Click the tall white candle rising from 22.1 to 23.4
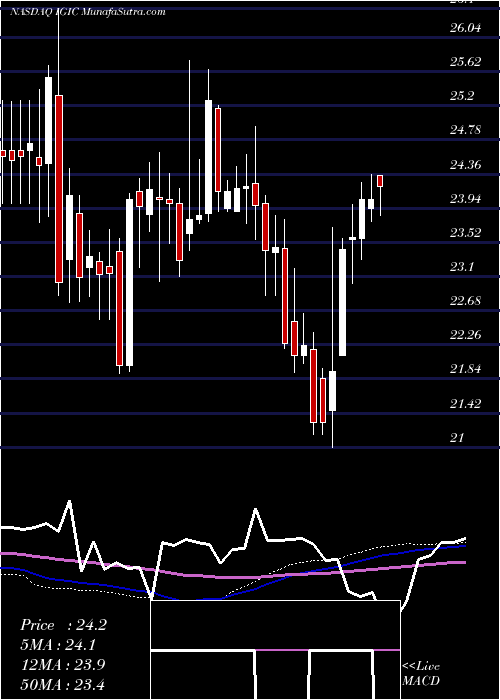This screenshot has width=500, height=700. point(342,302)
